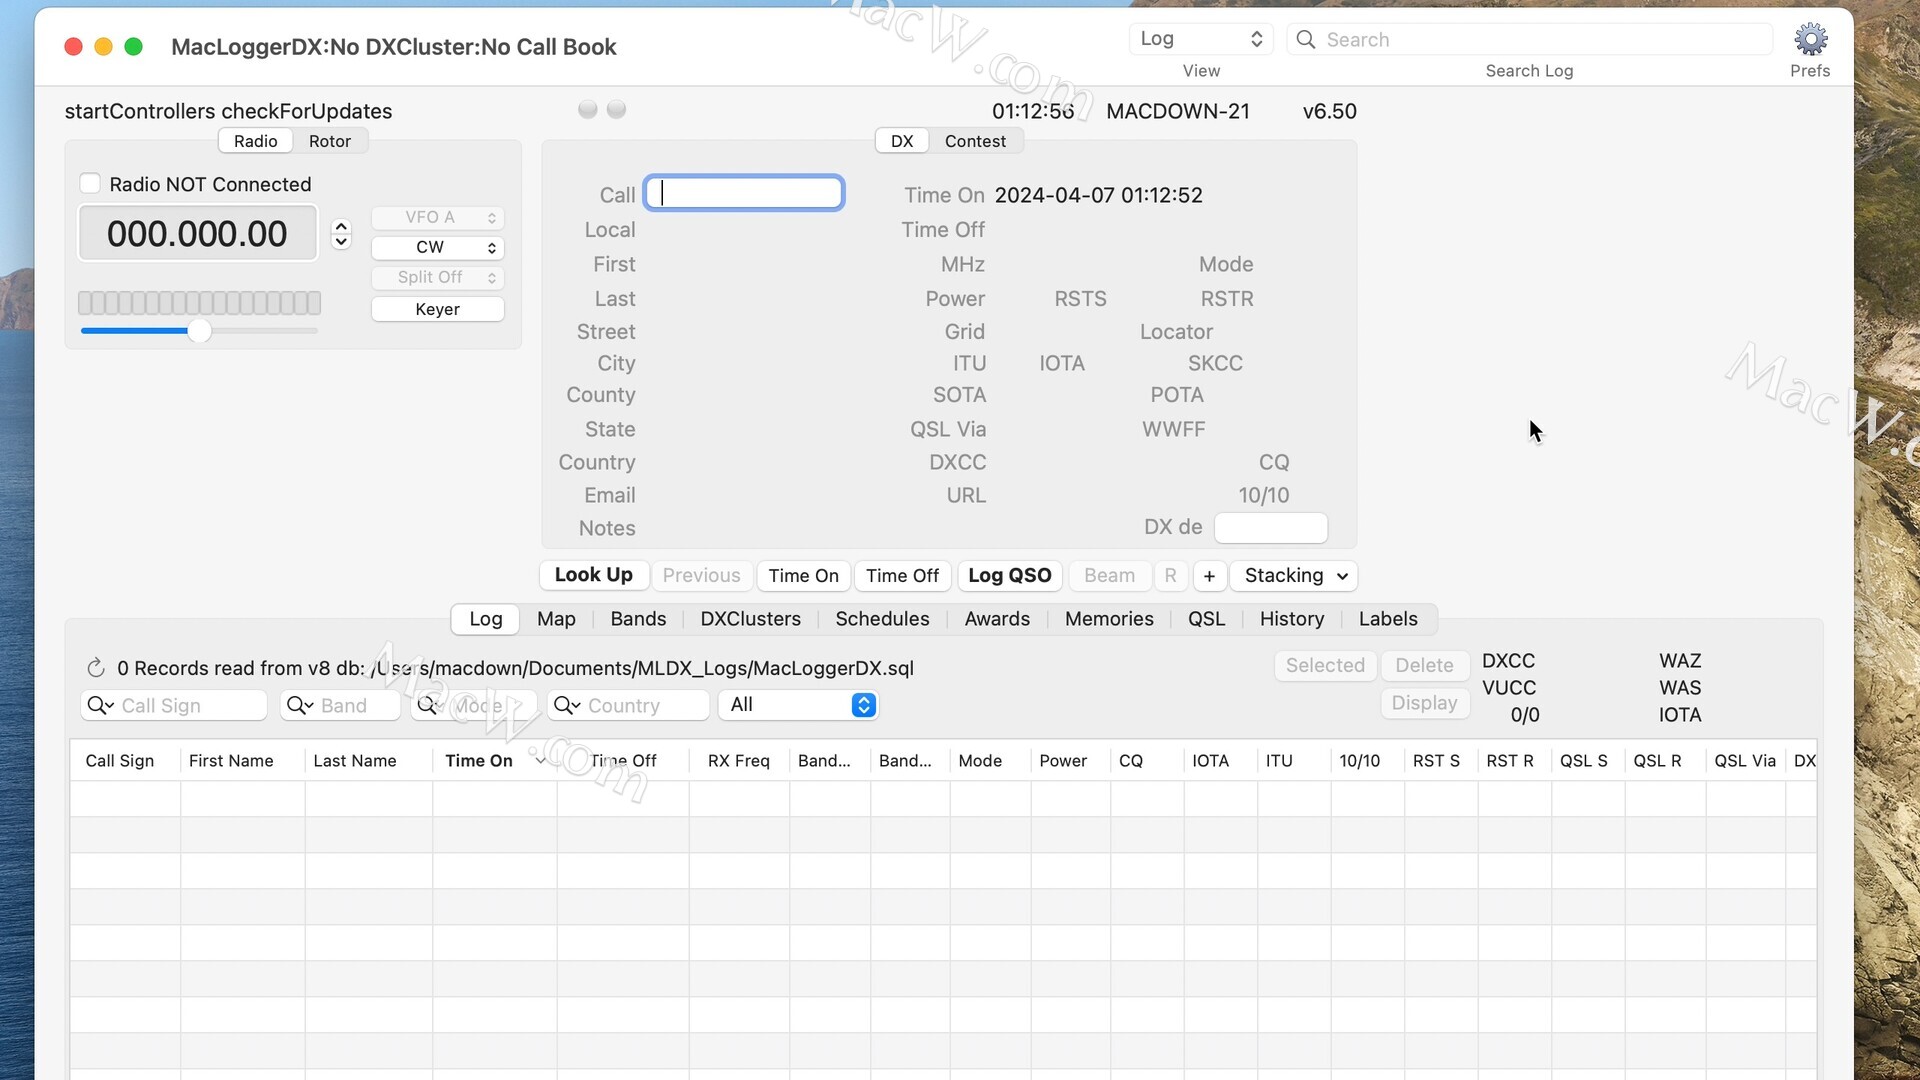Open the VFO A selector
Screen dimensions: 1920x1080
point(438,217)
